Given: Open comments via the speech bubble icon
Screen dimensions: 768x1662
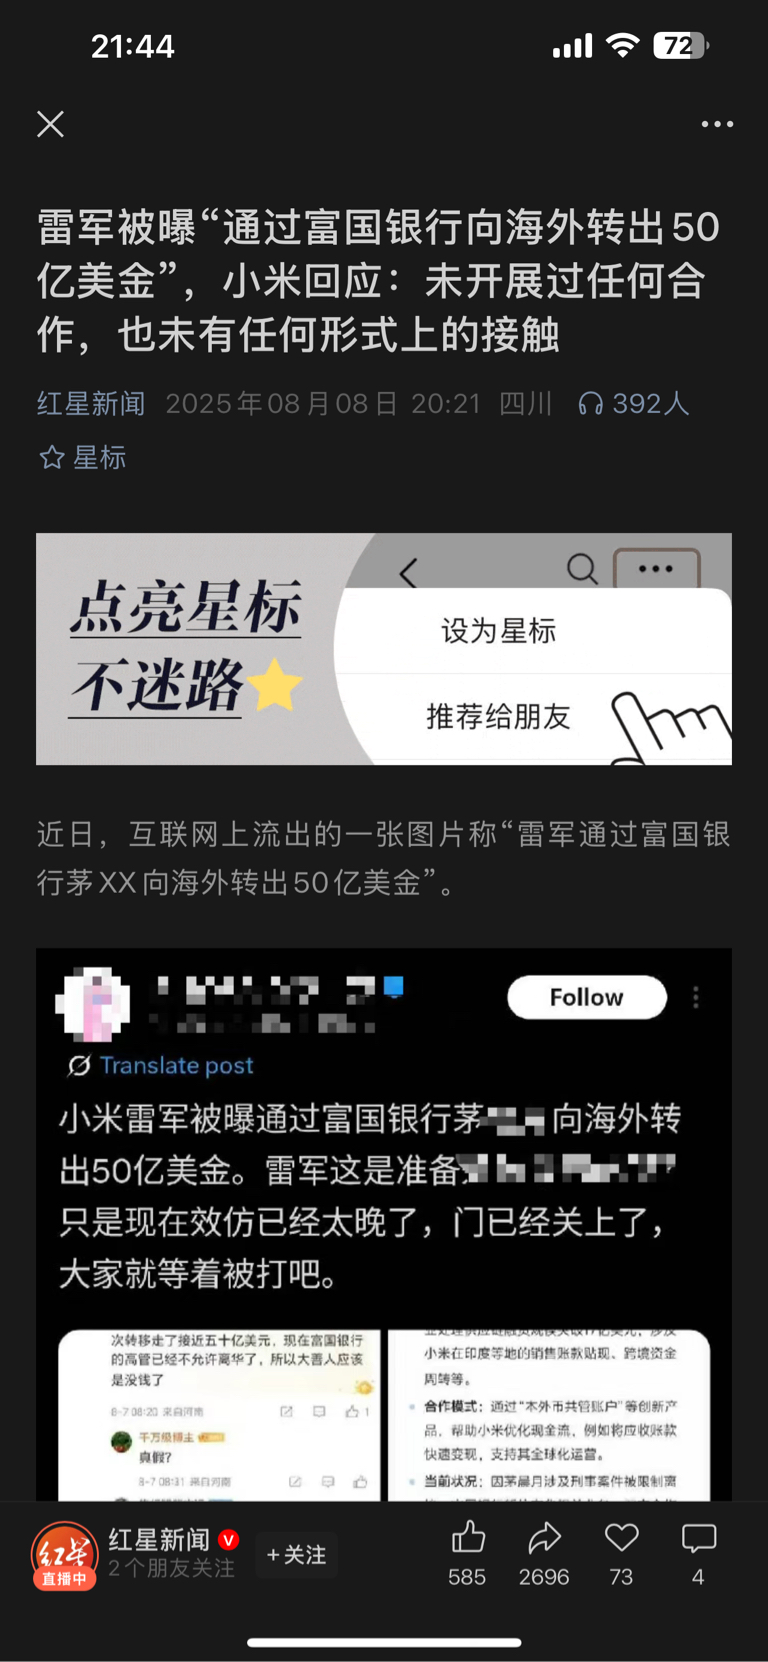Looking at the screenshot, I should click(x=698, y=1538).
